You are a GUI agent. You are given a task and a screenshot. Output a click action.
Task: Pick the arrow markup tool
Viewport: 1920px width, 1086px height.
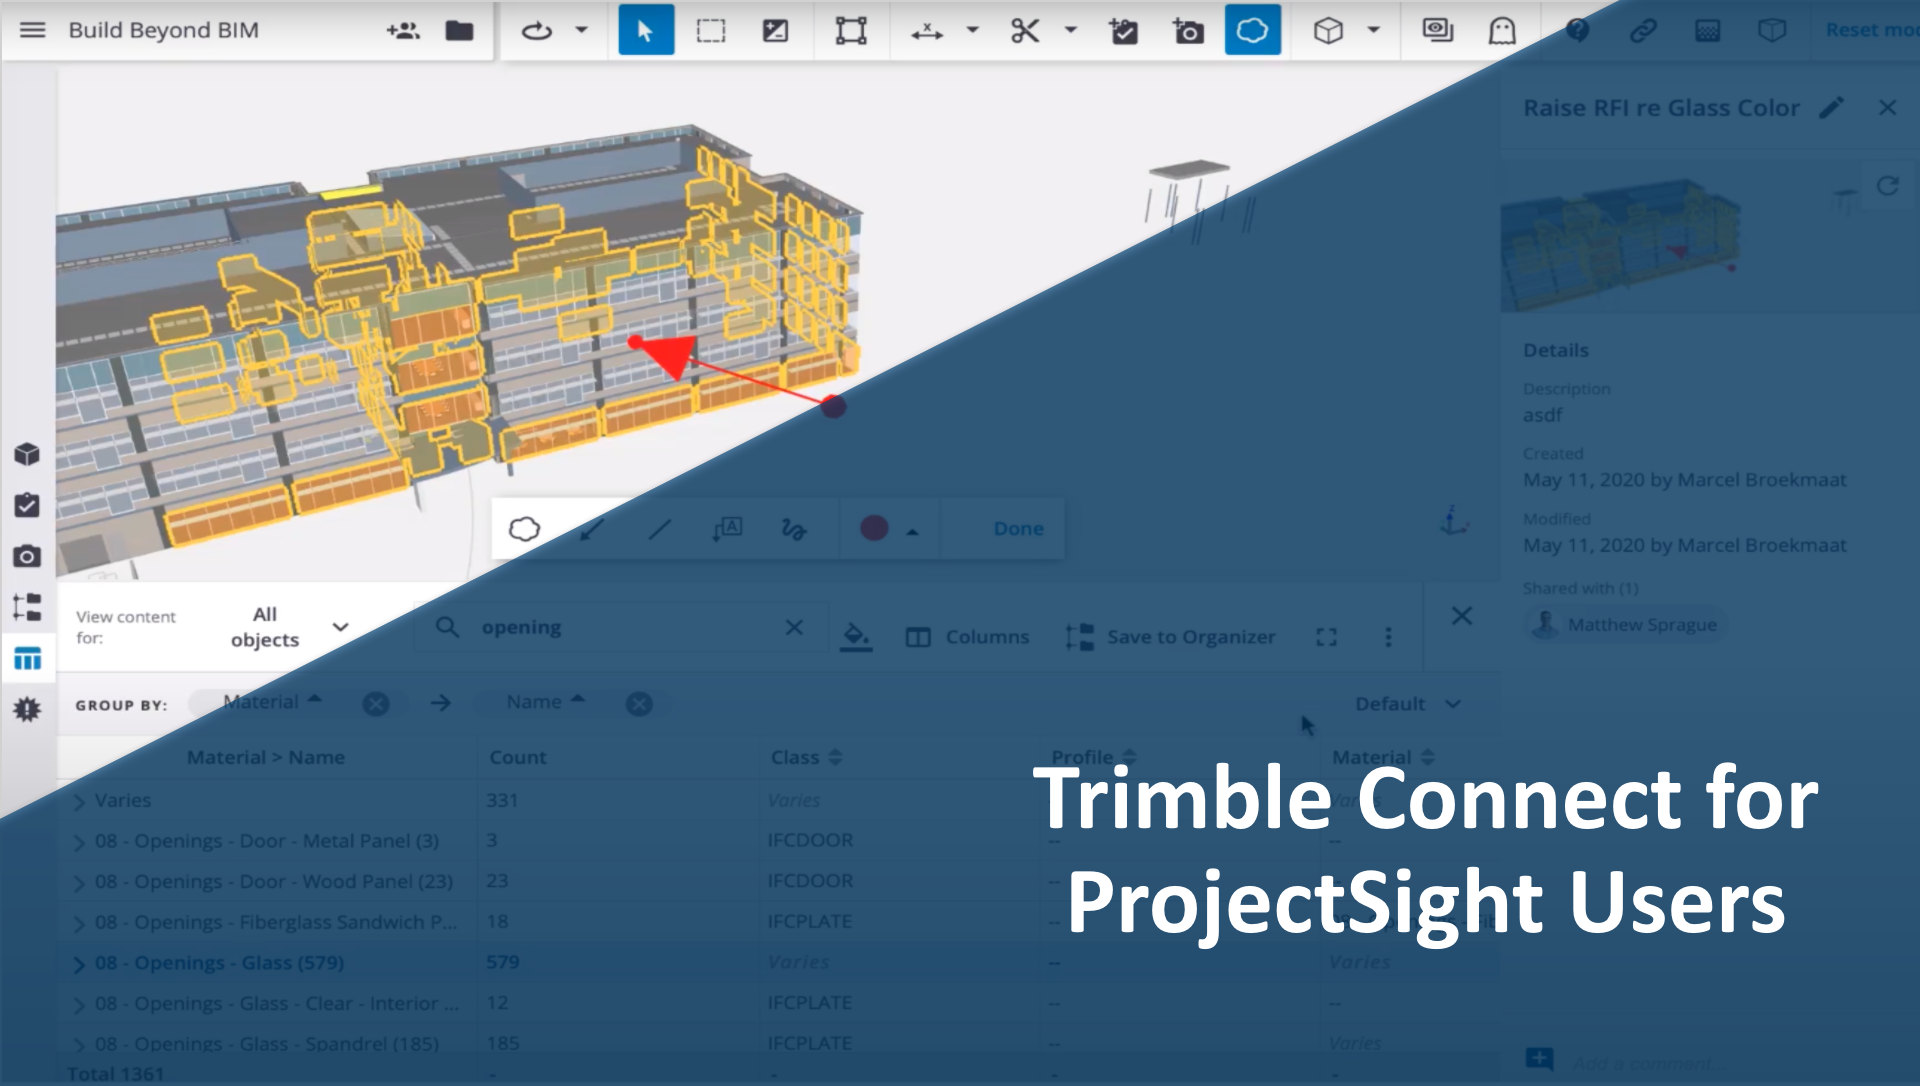click(592, 529)
